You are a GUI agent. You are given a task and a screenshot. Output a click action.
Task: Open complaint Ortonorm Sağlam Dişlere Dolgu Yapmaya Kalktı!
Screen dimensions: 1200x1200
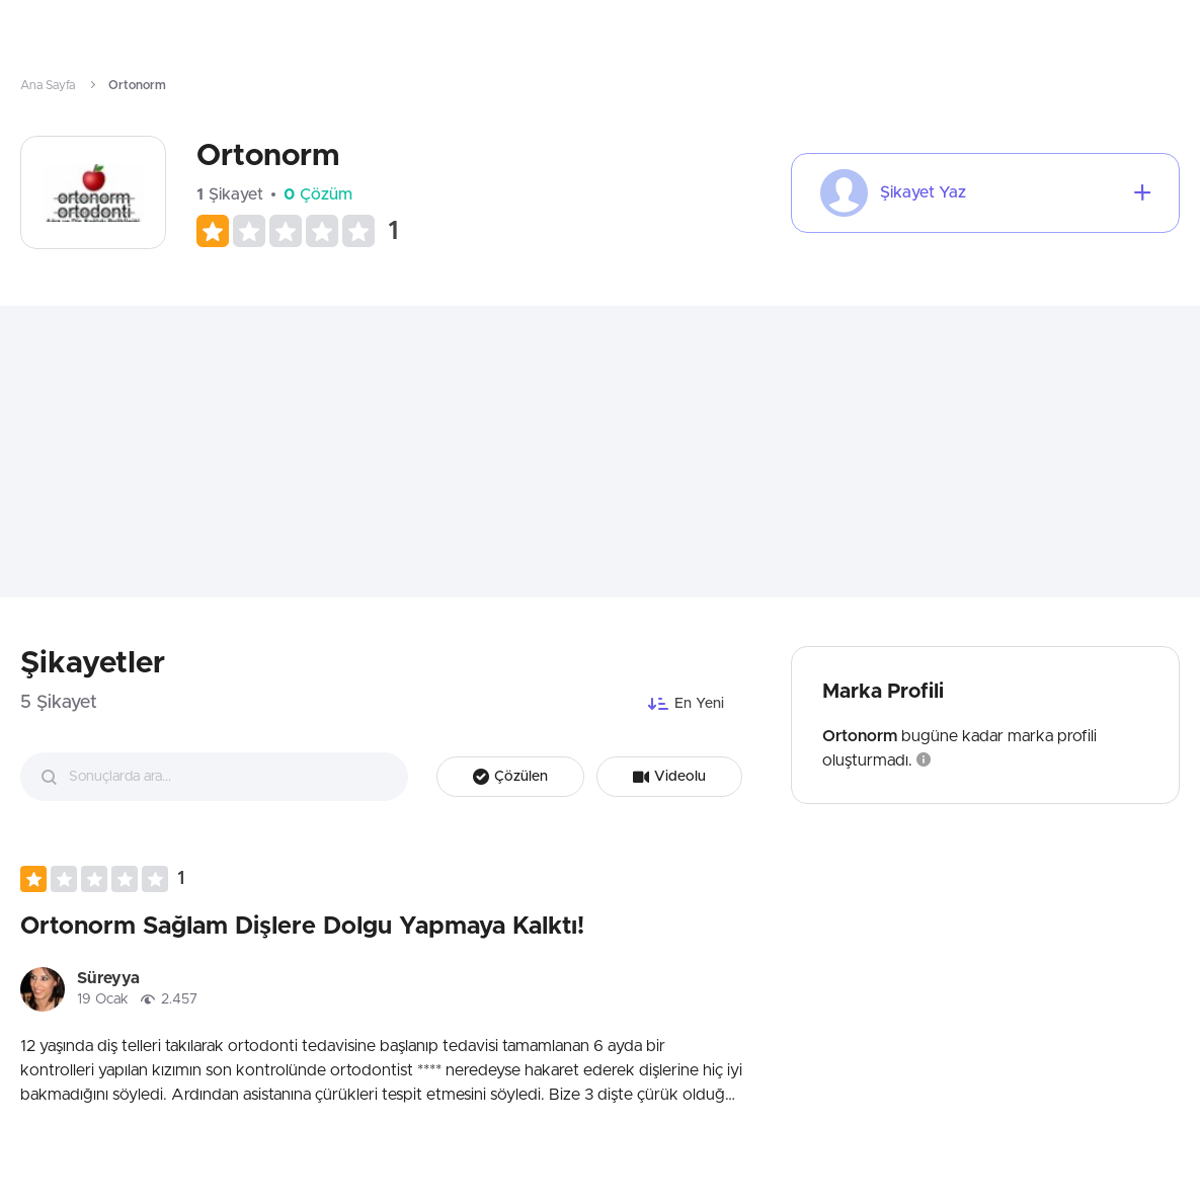pos(302,926)
